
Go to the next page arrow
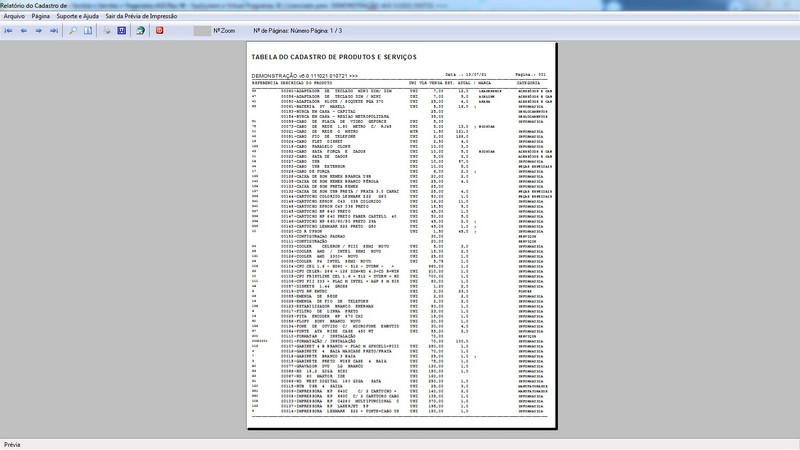38,31
